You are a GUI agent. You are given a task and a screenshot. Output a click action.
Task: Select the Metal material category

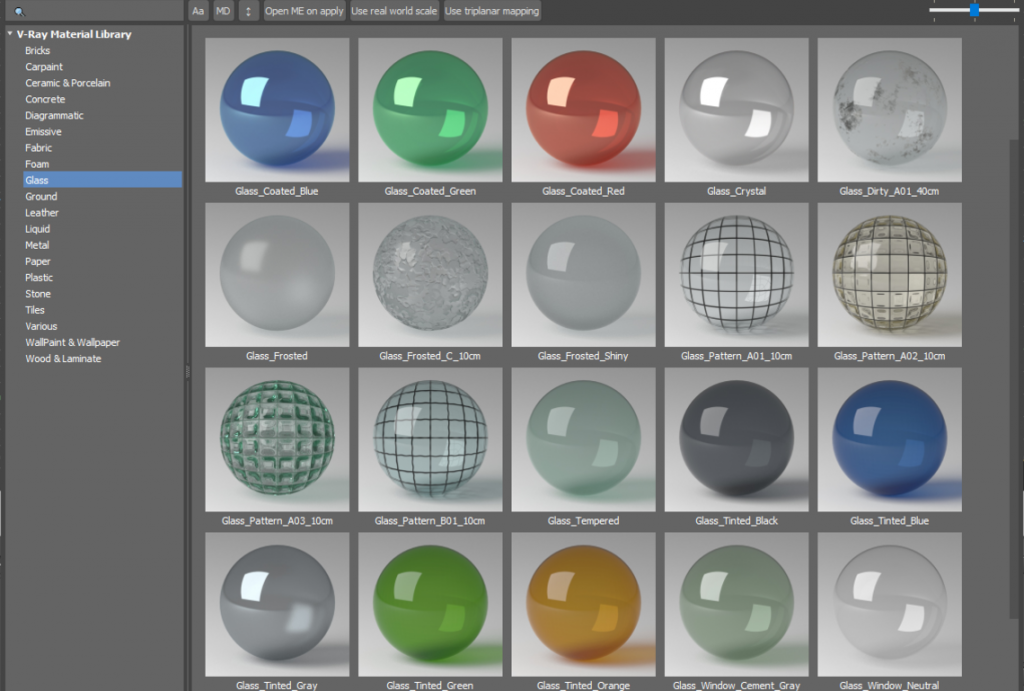tap(37, 245)
